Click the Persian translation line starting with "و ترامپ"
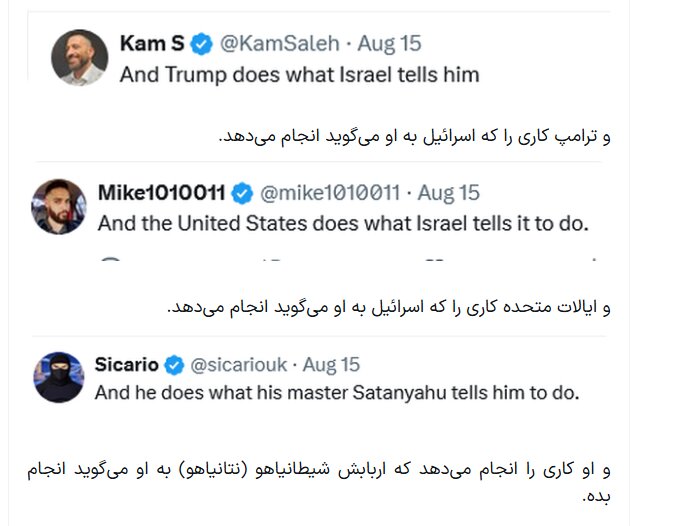674x526 pixels. tap(413, 136)
